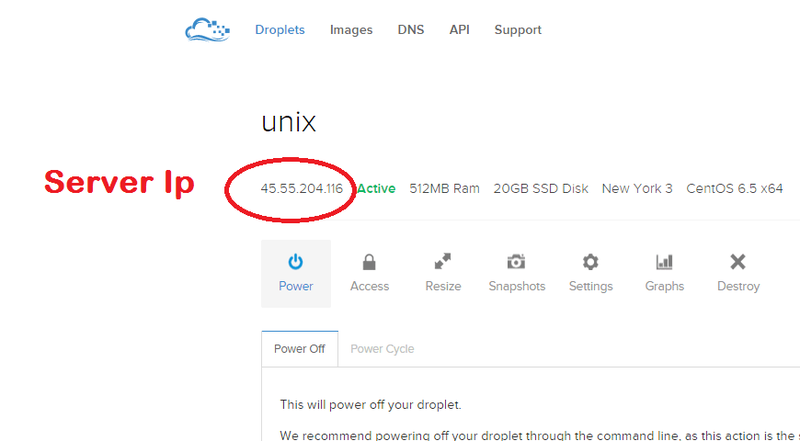800x441 pixels.
Task: Click the IP address 45.55.204.116
Action: pyautogui.click(x=302, y=188)
